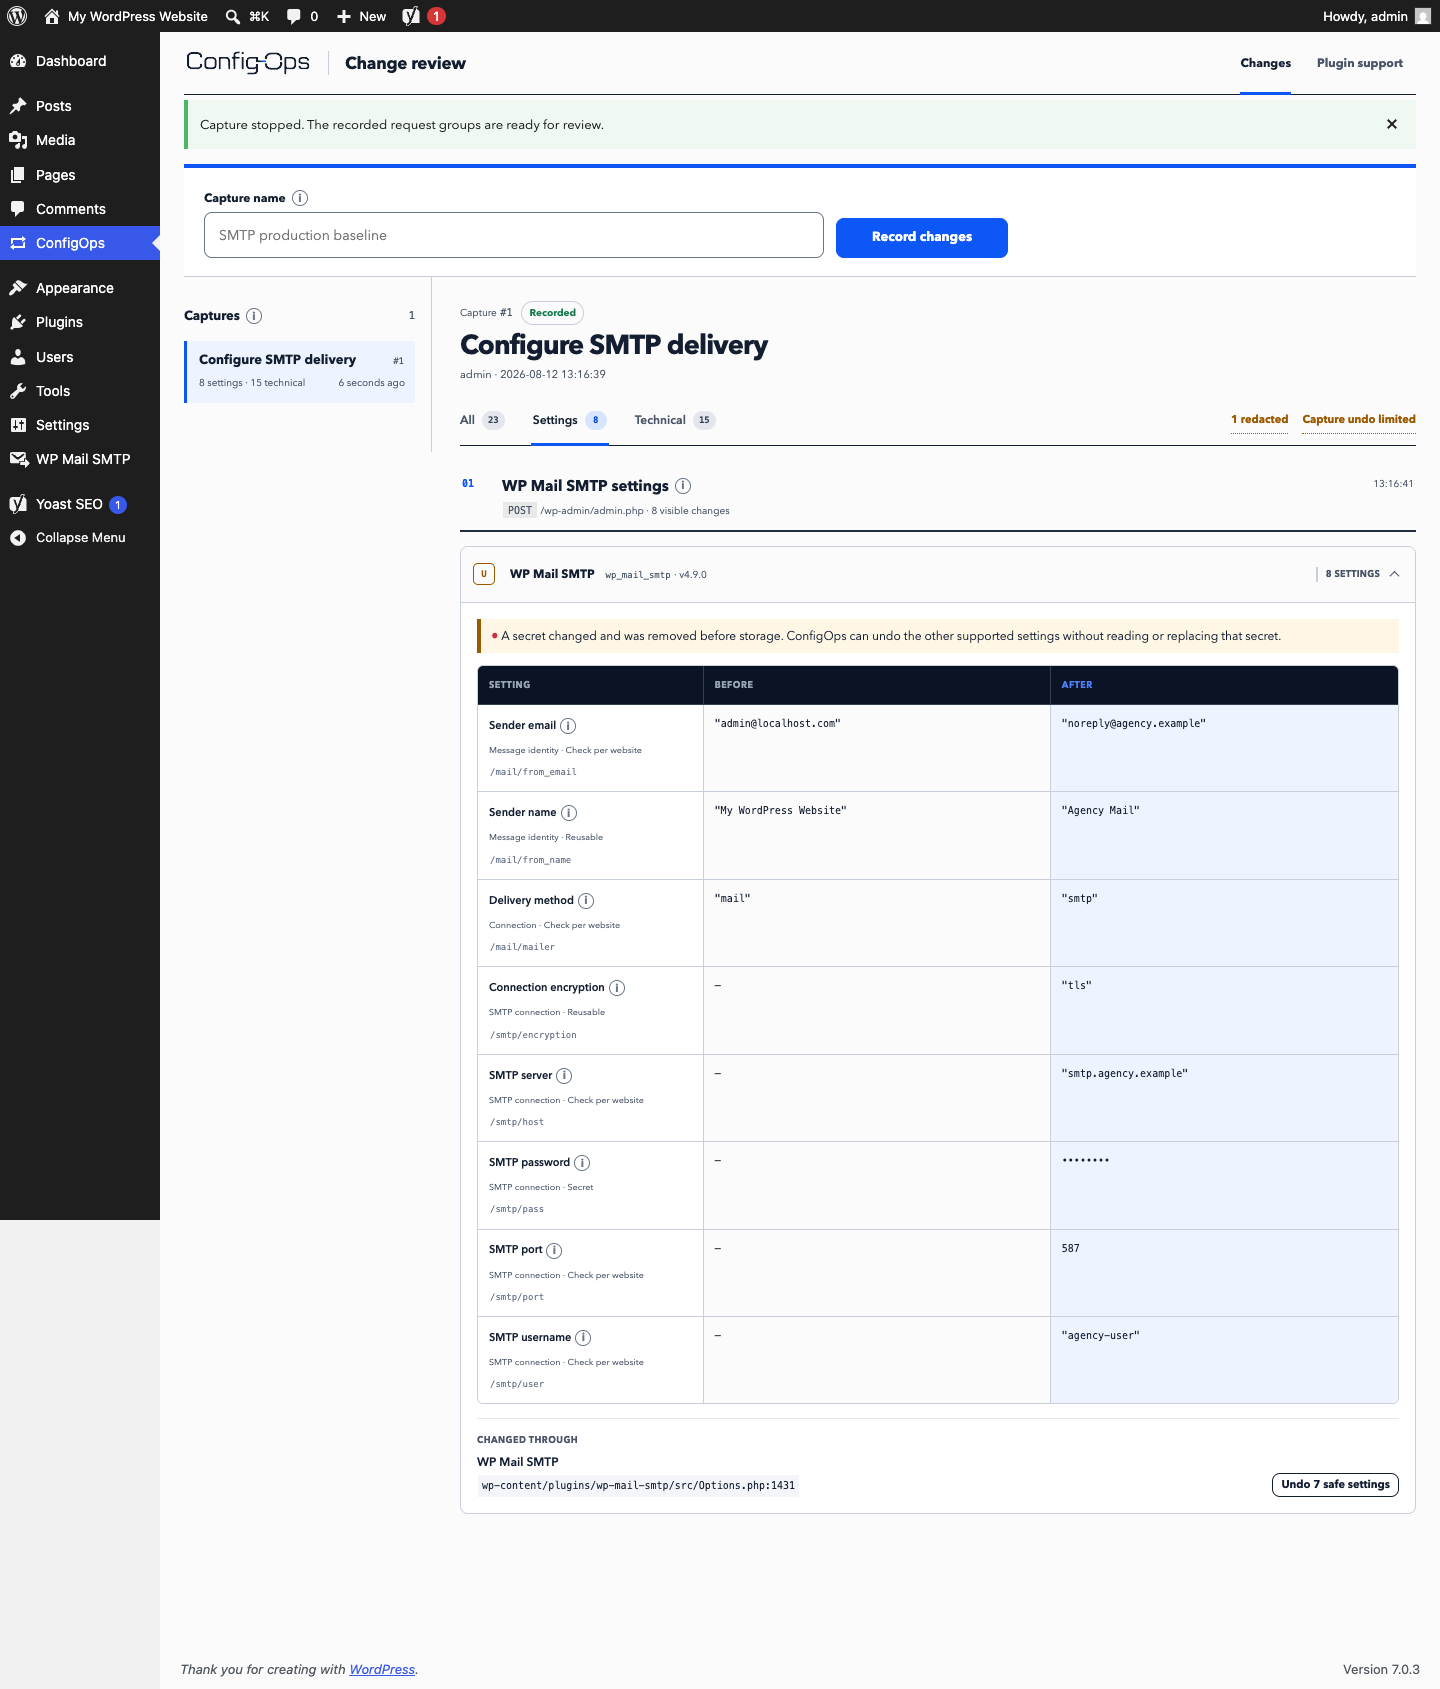Screen dimensions: 1440x1689
Task: Switch to the Changes tab
Action: pos(1265,63)
